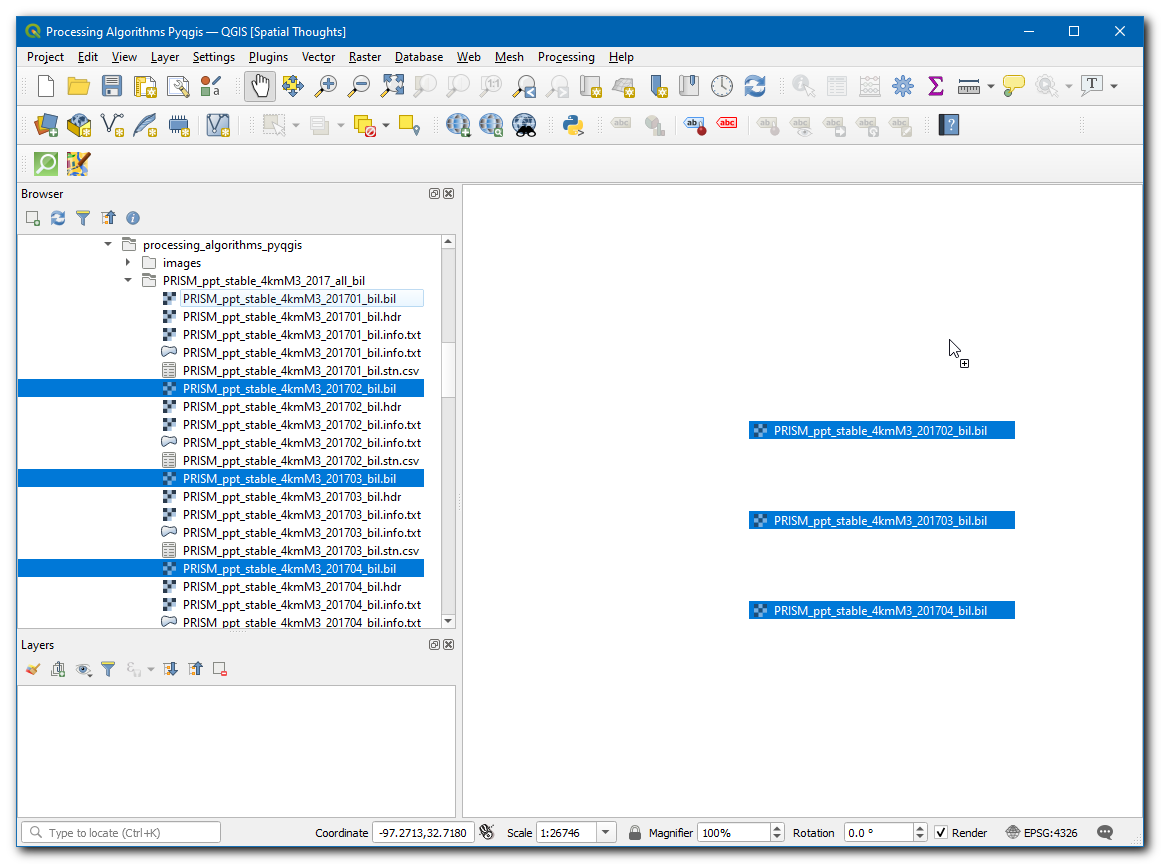Open Manage Map Themes eye icon
This screenshot has width=1161, height=864.
pyautogui.click(x=84, y=669)
